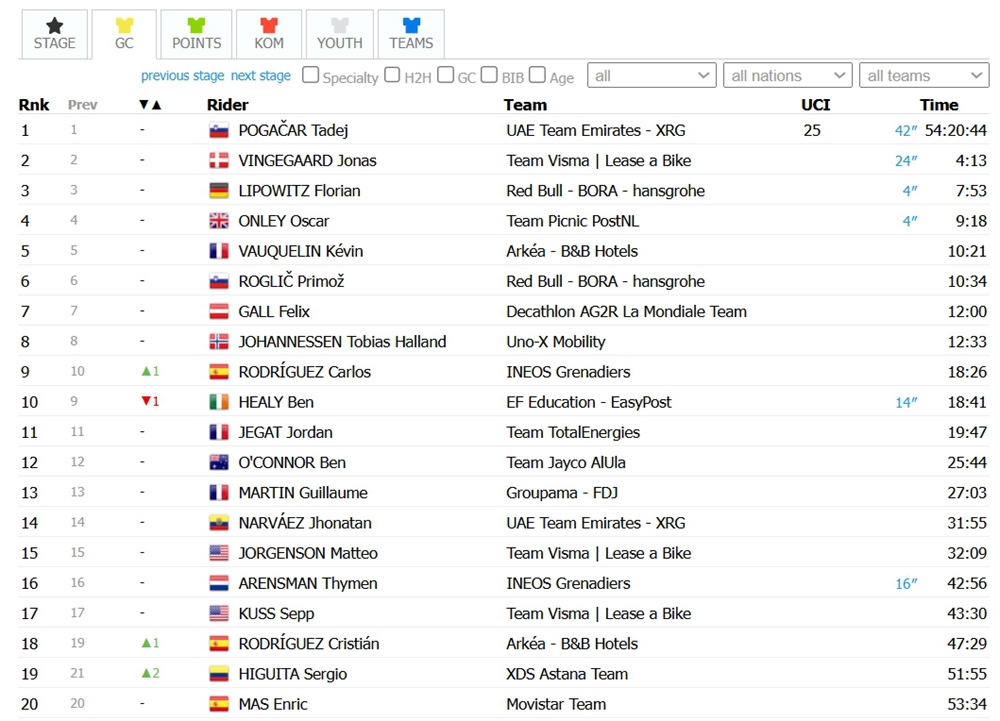Click the Time column header
The image size is (1000, 721).
(939, 105)
